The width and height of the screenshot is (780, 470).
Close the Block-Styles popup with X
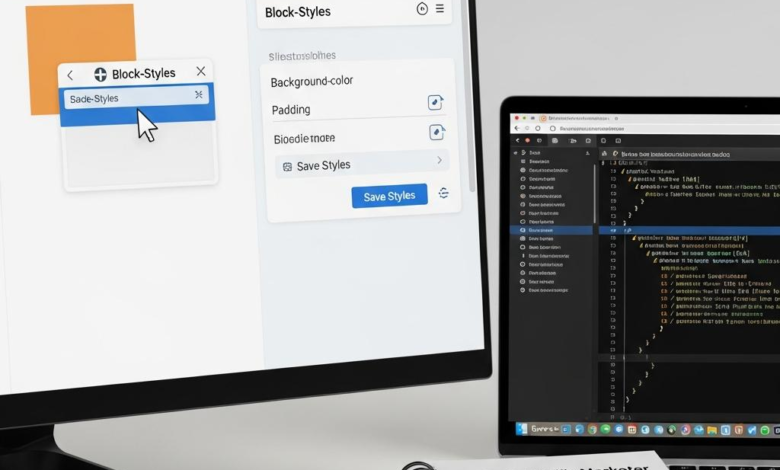tap(200, 71)
